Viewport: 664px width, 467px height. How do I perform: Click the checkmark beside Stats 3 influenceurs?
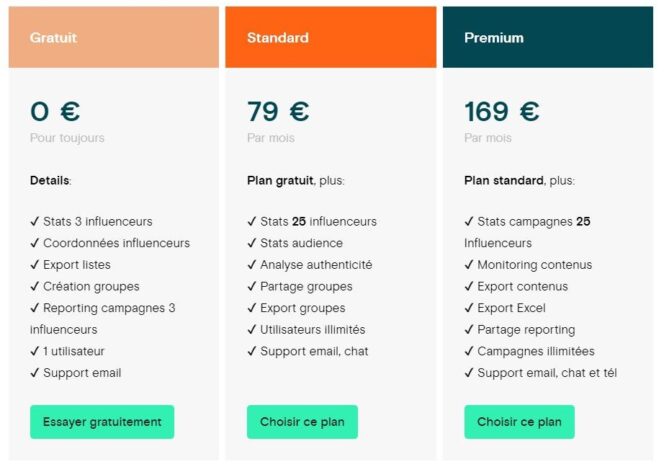(35, 222)
